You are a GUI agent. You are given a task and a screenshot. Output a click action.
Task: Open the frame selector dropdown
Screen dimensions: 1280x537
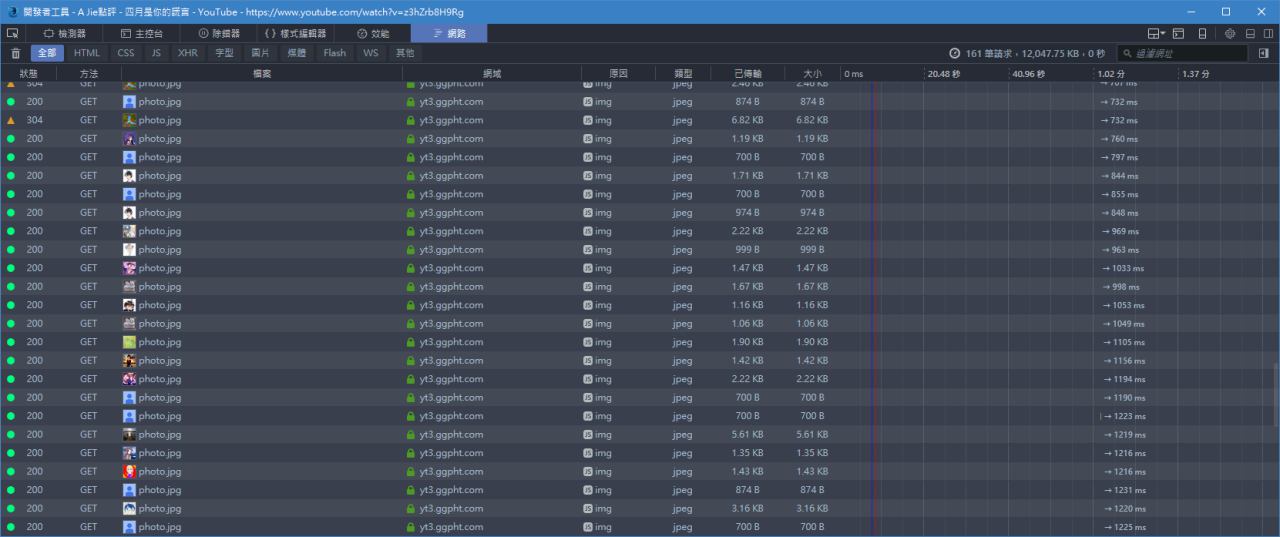[1156, 33]
